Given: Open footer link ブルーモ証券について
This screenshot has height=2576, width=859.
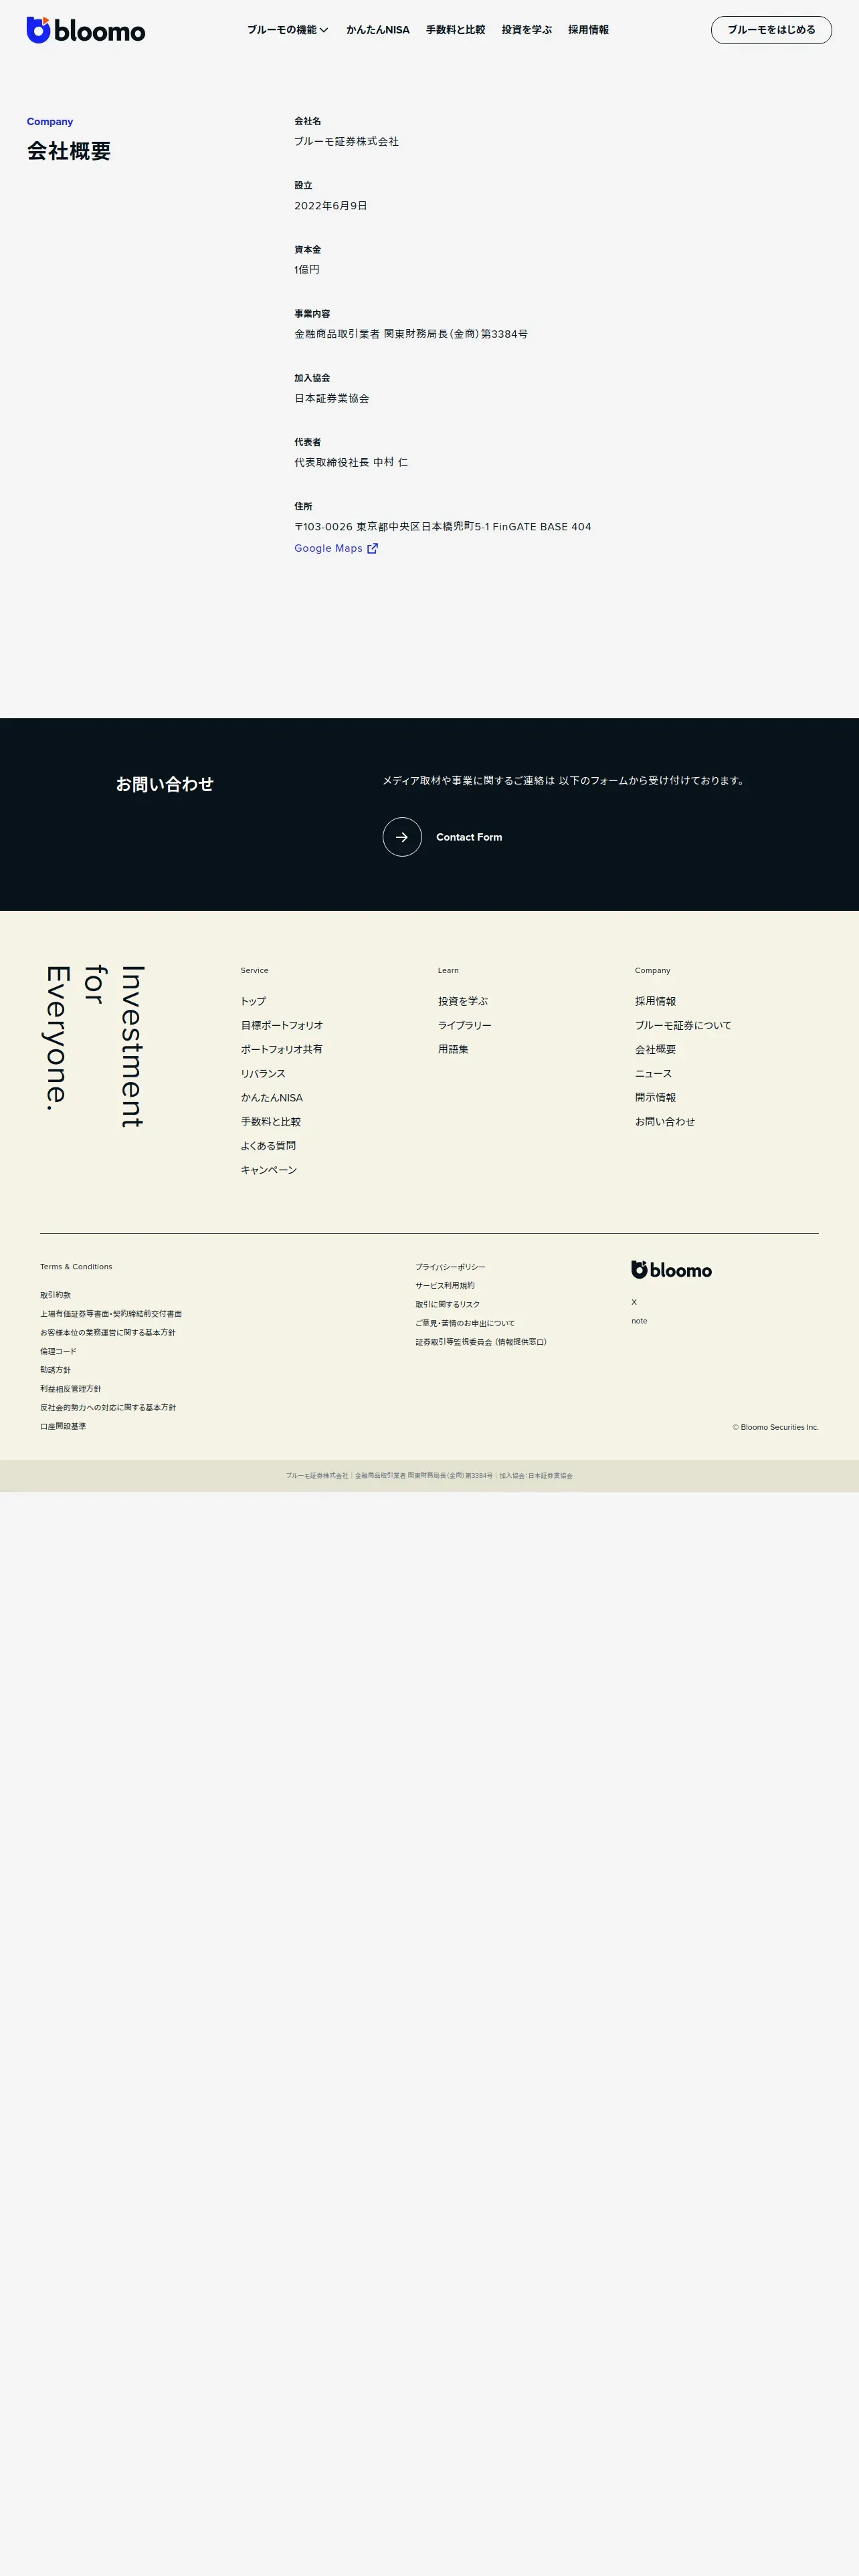Looking at the screenshot, I should 683,1025.
